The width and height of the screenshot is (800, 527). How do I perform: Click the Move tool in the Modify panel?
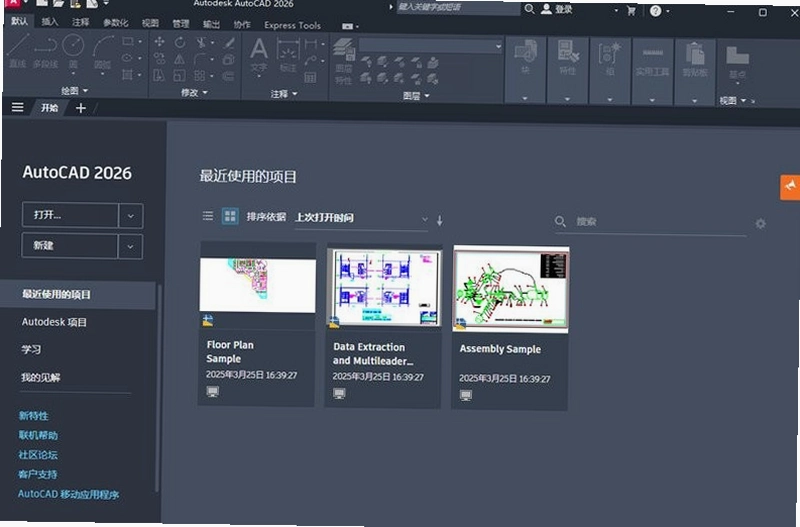pyautogui.click(x=159, y=42)
